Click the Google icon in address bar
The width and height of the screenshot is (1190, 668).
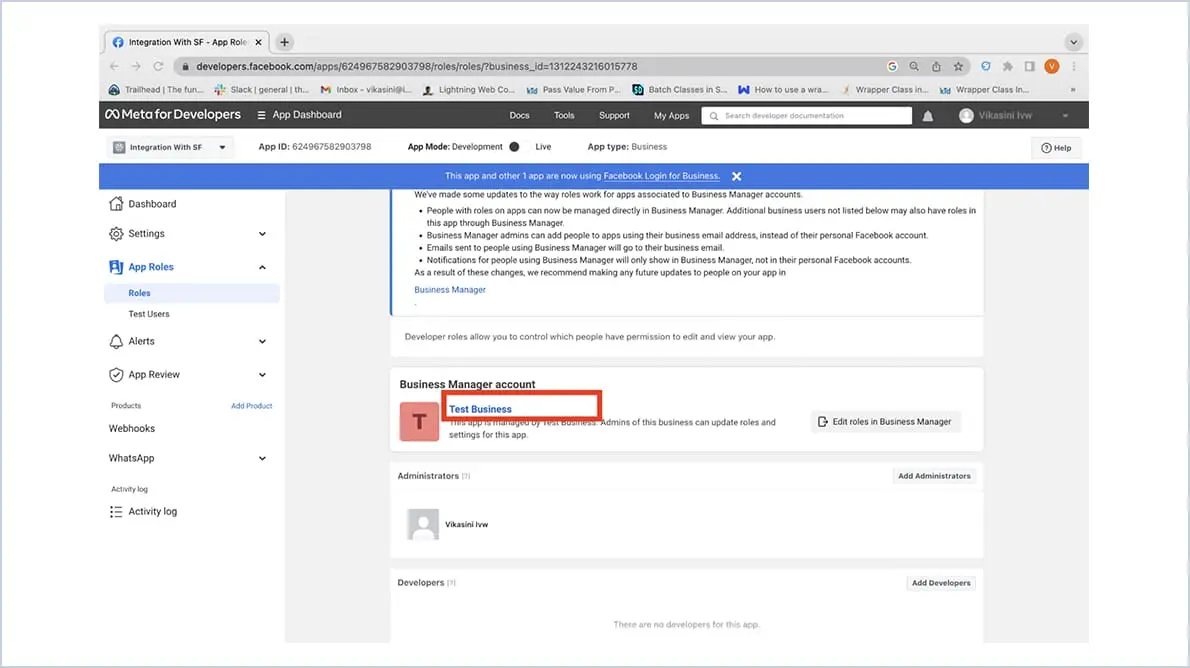892,67
